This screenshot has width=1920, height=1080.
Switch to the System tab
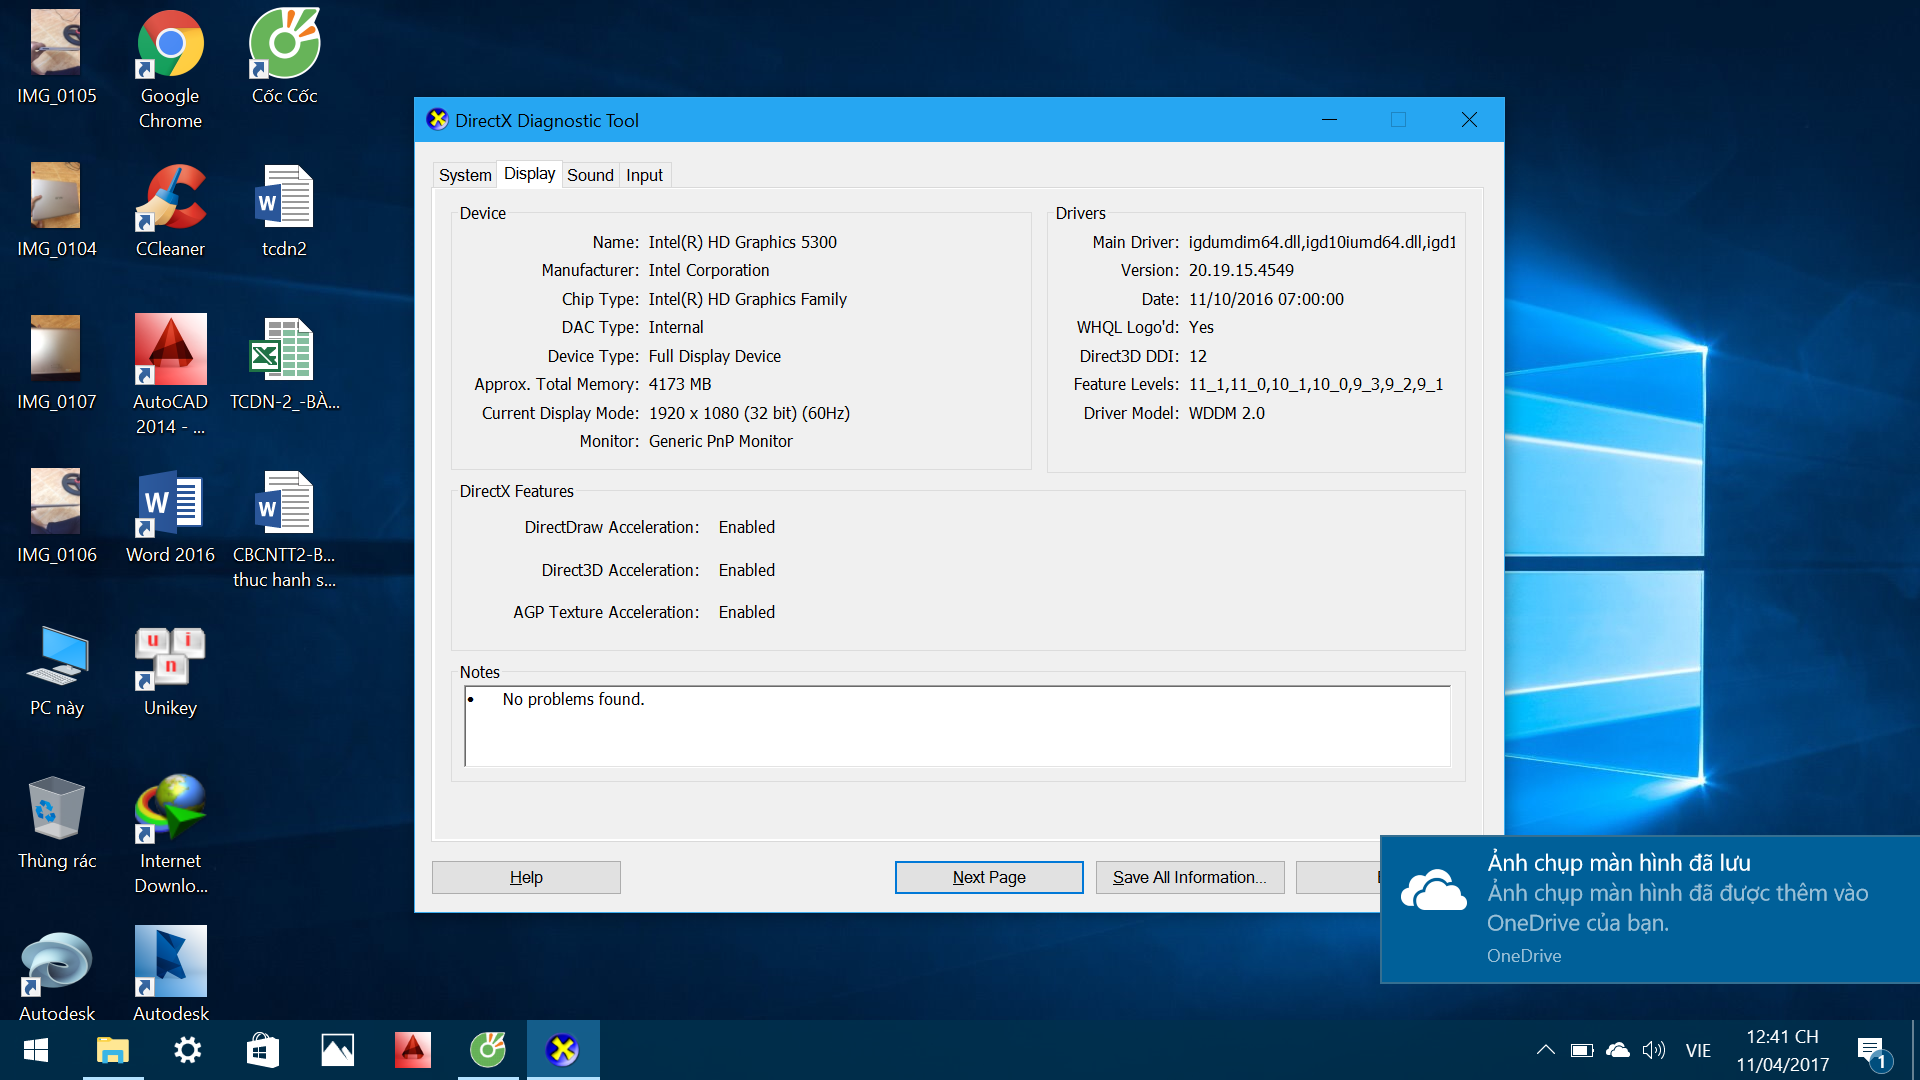tap(465, 175)
